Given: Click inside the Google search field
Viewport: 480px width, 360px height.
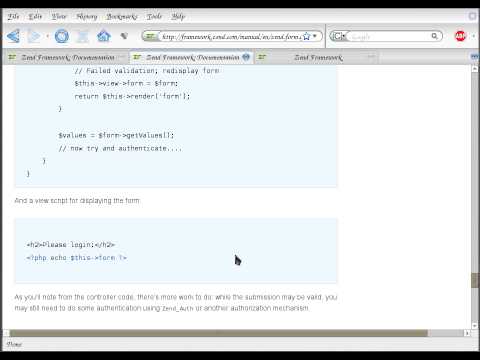Looking at the screenshot, I should (x=388, y=36).
